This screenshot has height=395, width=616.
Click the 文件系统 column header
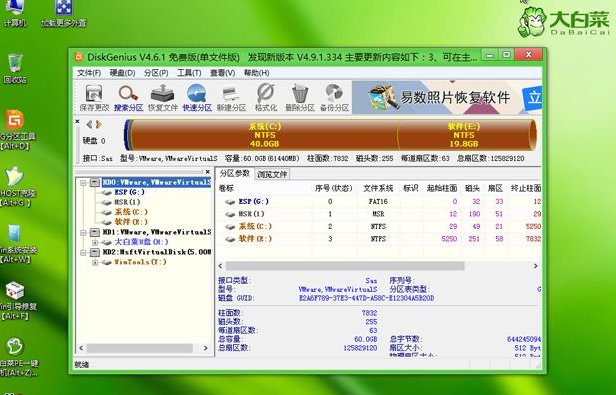tap(378, 188)
